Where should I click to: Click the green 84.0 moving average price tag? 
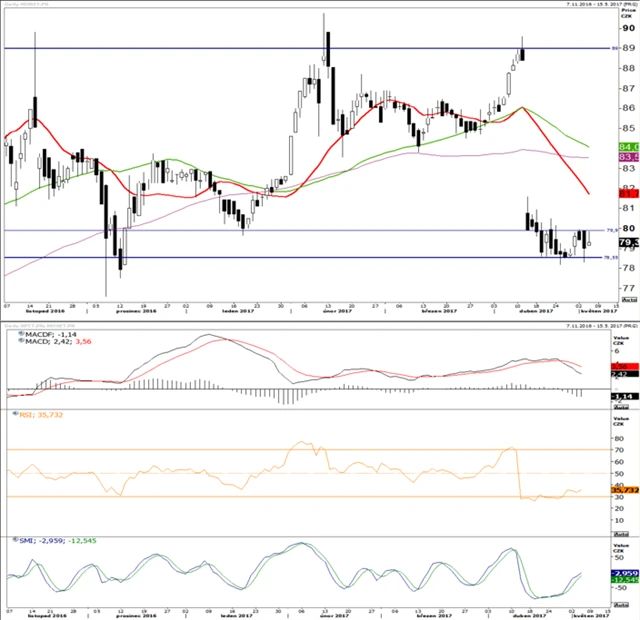tap(628, 147)
